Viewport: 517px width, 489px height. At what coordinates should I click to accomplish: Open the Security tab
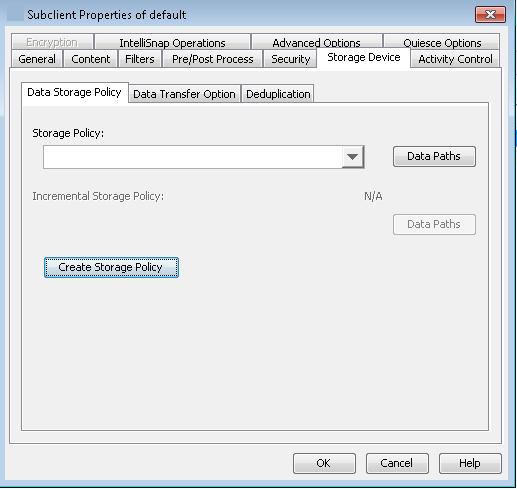(x=290, y=59)
